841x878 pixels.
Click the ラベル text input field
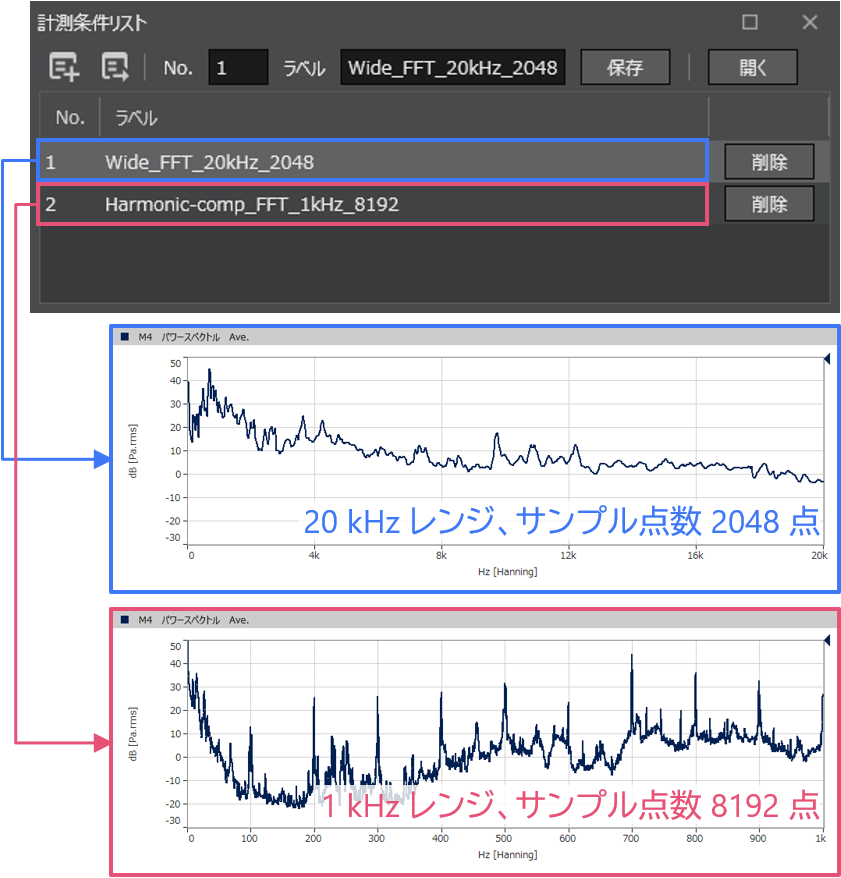[452, 67]
